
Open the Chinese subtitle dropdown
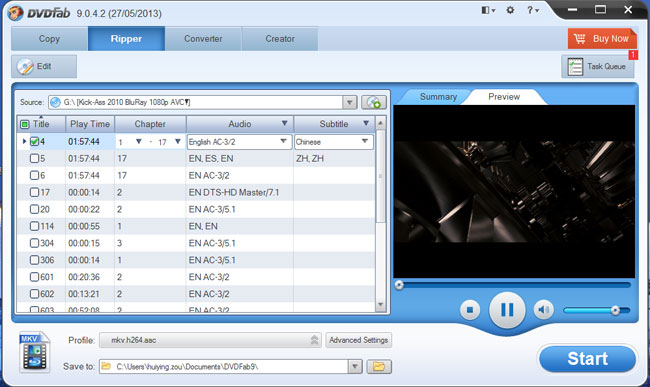(x=334, y=142)
